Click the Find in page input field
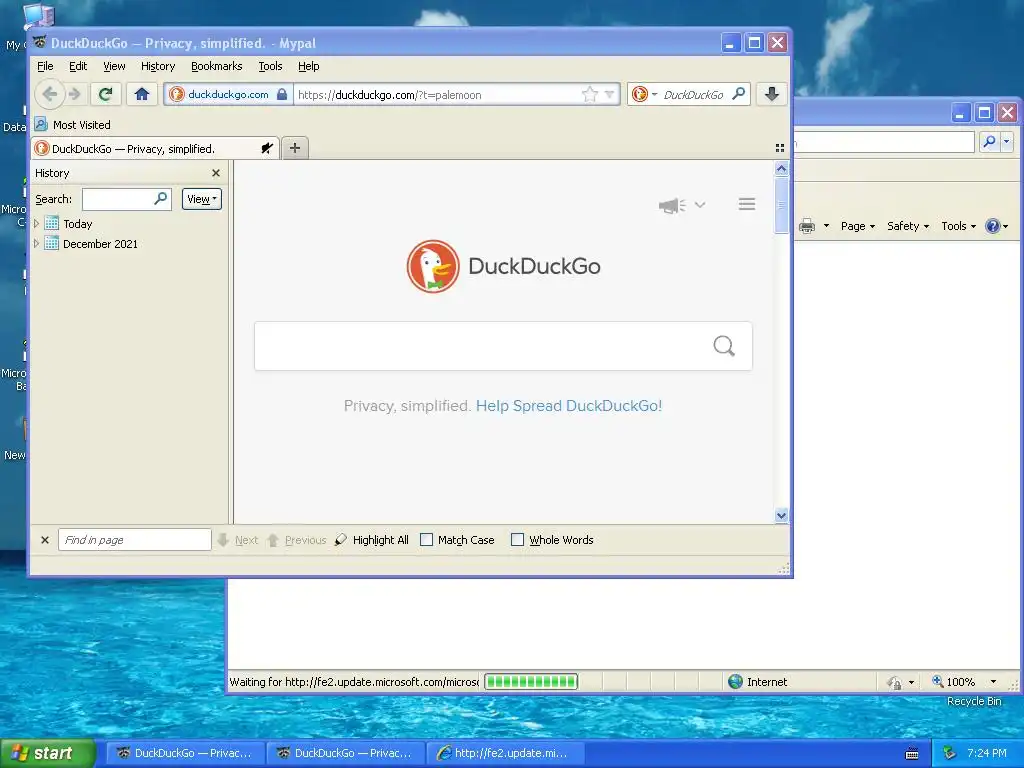The image size is (1024, 768). pyautogui.click(x=135, y=540)
